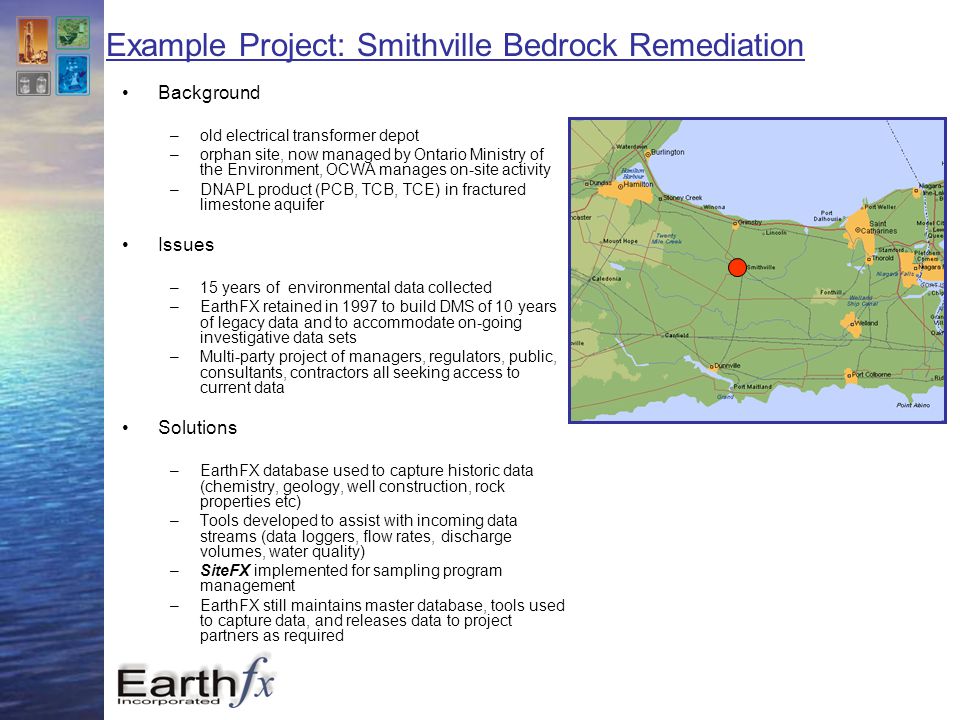Viewport: 960px width, 720px height.
Task: Click the Canfield label on the map
Action: pyautogui.click(x=677, y=336)
